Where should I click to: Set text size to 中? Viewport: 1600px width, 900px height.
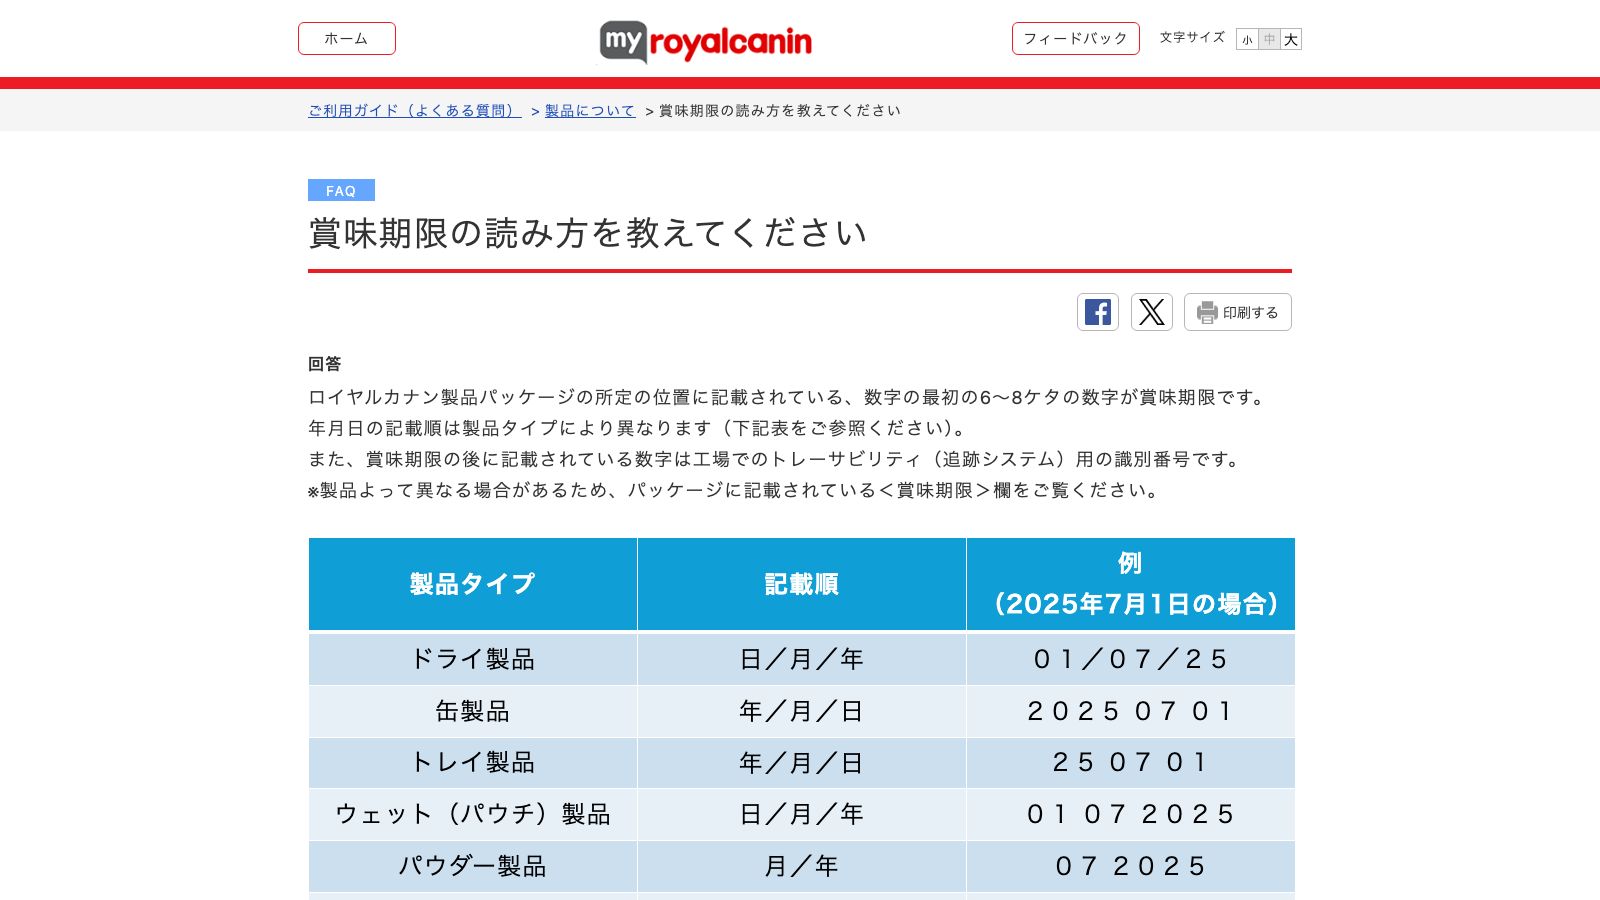(1269, 40)
